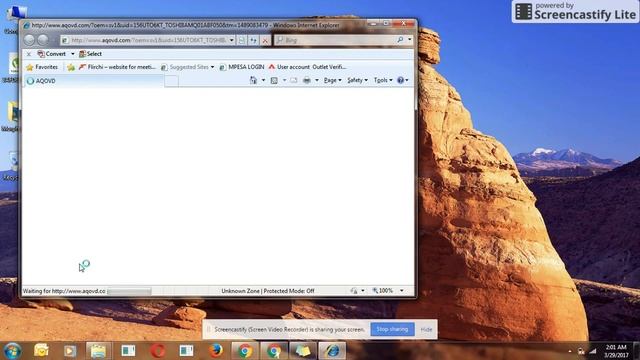Image resolution: width=640 pixels, height=360 pixels.
Task: Open the User account Outlet Verifi favorite
Action: (307, 67)
